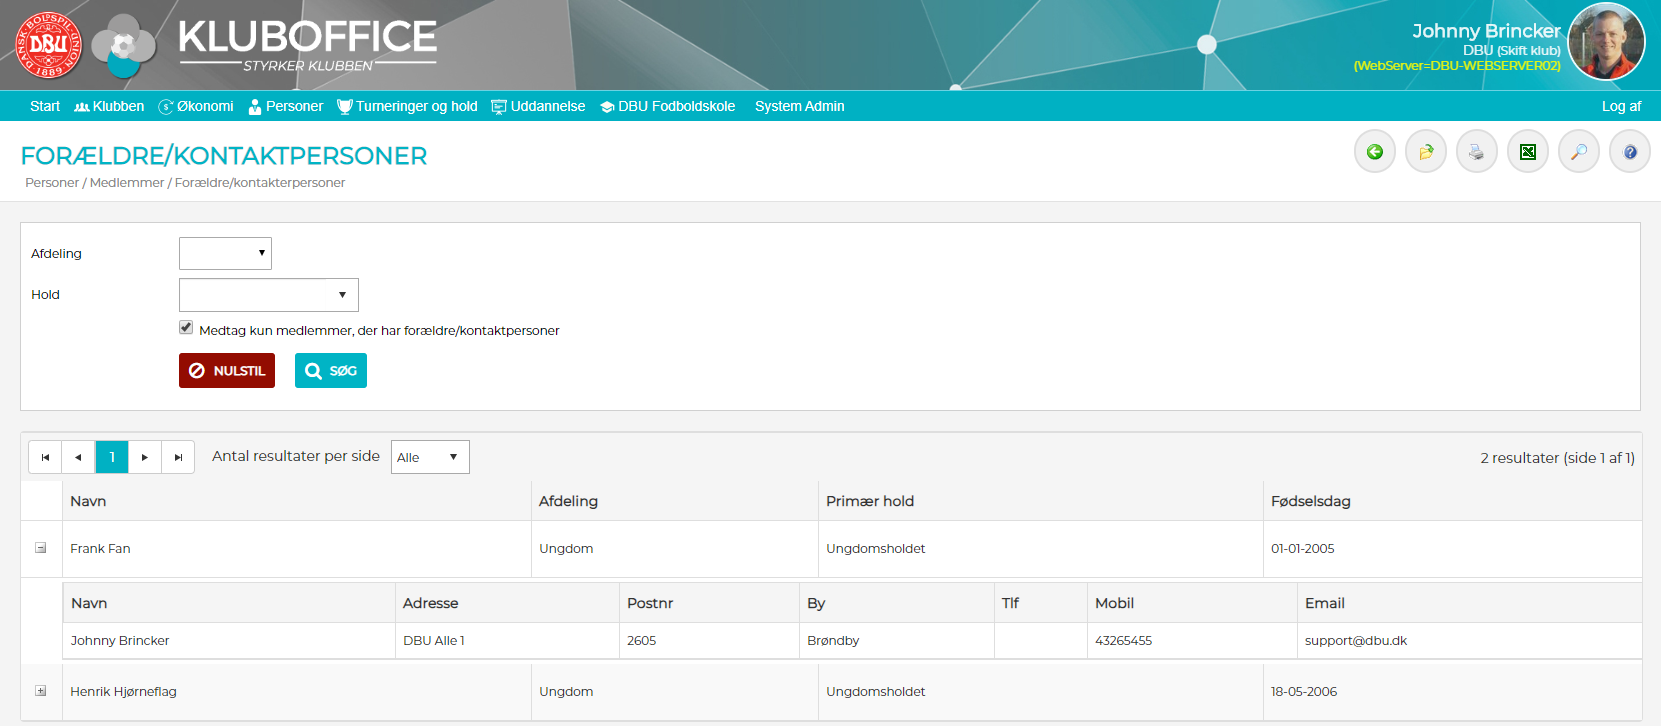The image size is (1661, 726).
Task: Export results with the Excel icon
Action: 1528,152
